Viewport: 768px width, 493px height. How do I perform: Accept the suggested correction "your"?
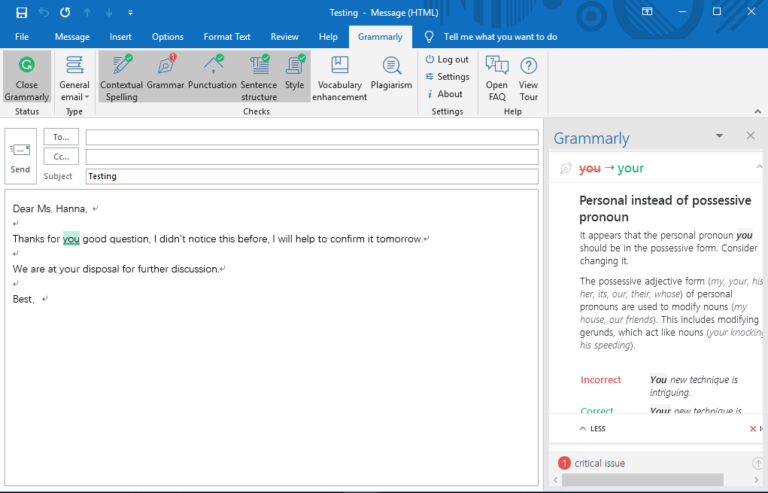click(630, 168)
